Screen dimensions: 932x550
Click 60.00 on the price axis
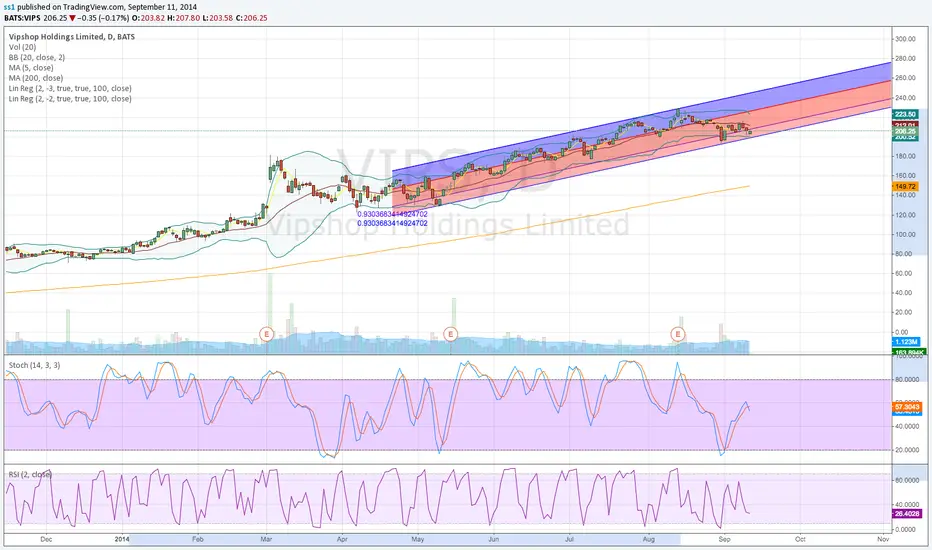tap(904, 274)
